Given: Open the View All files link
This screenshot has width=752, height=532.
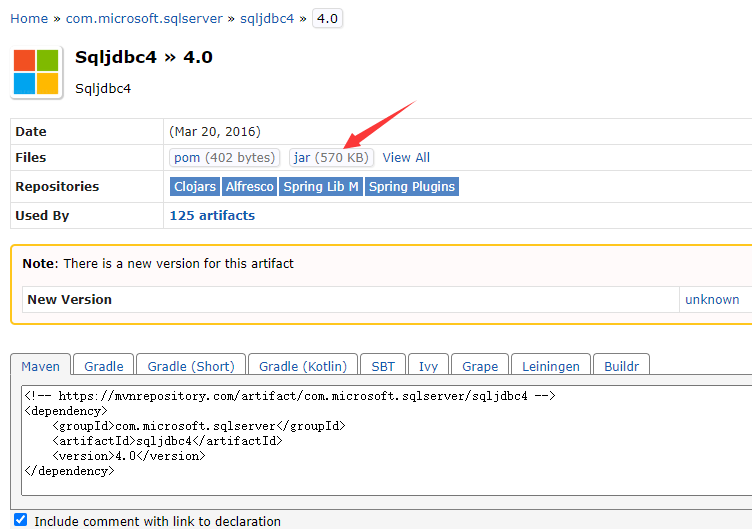Looking at the screenshot, I should tap(406, 157).
